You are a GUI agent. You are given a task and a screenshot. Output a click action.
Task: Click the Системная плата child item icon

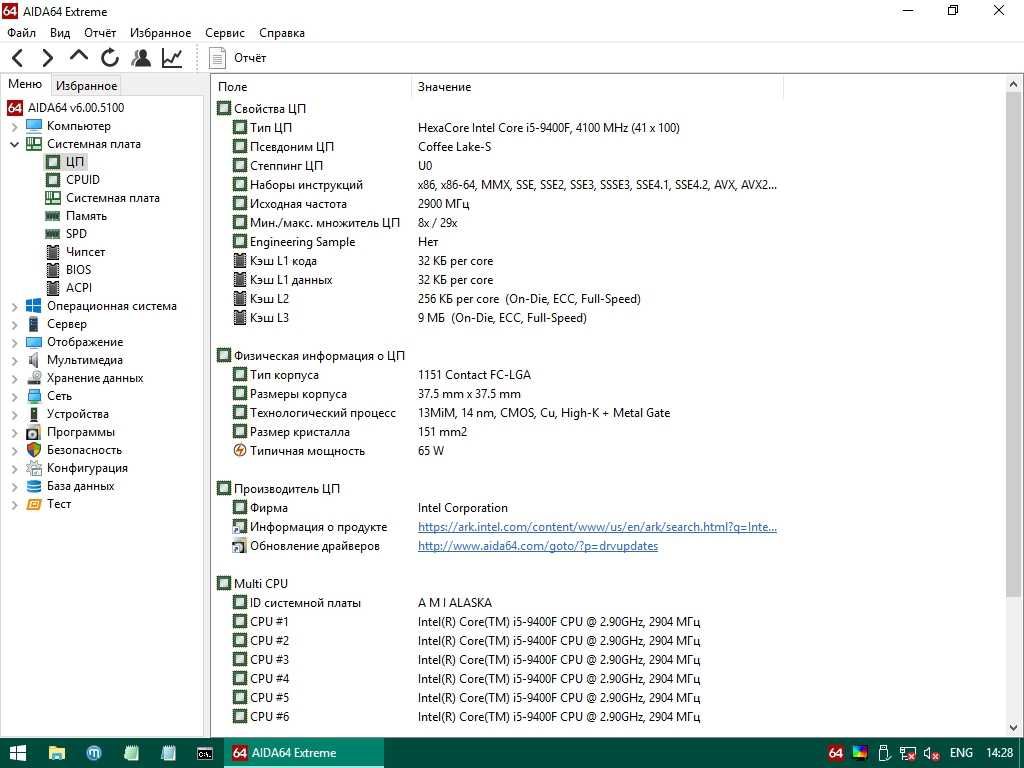[x=53, y=197]
